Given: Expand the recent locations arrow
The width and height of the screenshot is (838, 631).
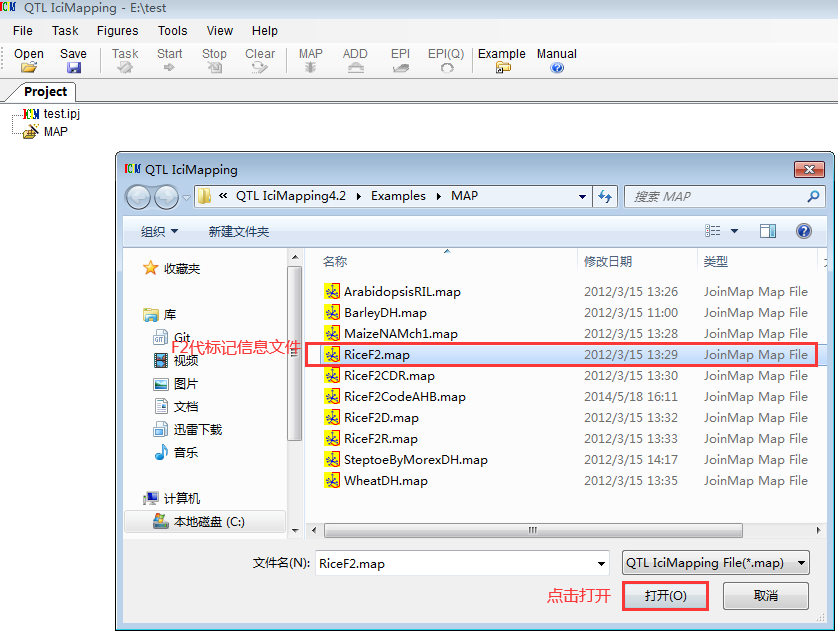Looking at the screenshot, I should pos(186,197).
